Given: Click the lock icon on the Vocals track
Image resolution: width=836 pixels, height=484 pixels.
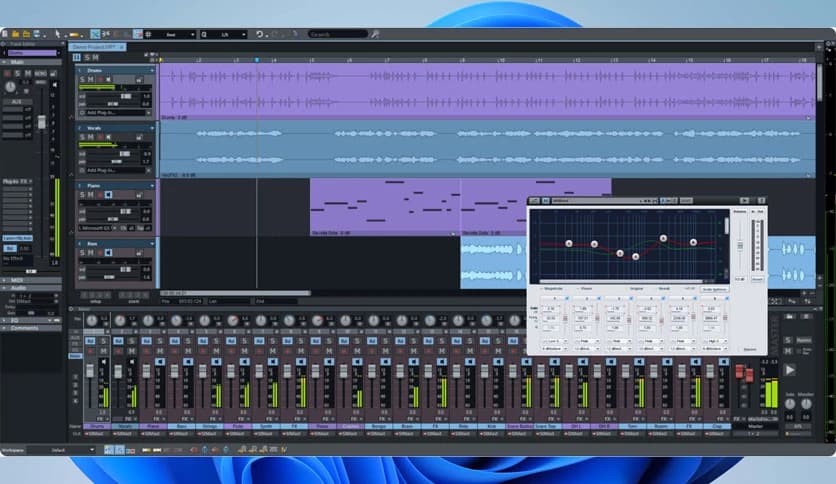Looking at the screenshot, I should [139, 137].
